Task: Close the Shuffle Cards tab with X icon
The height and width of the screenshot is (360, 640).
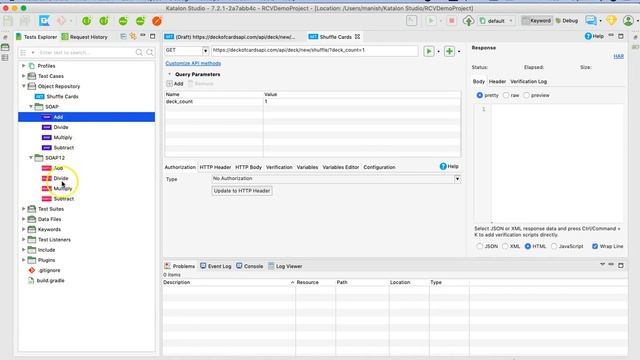Action: click(x=358, y=37)
